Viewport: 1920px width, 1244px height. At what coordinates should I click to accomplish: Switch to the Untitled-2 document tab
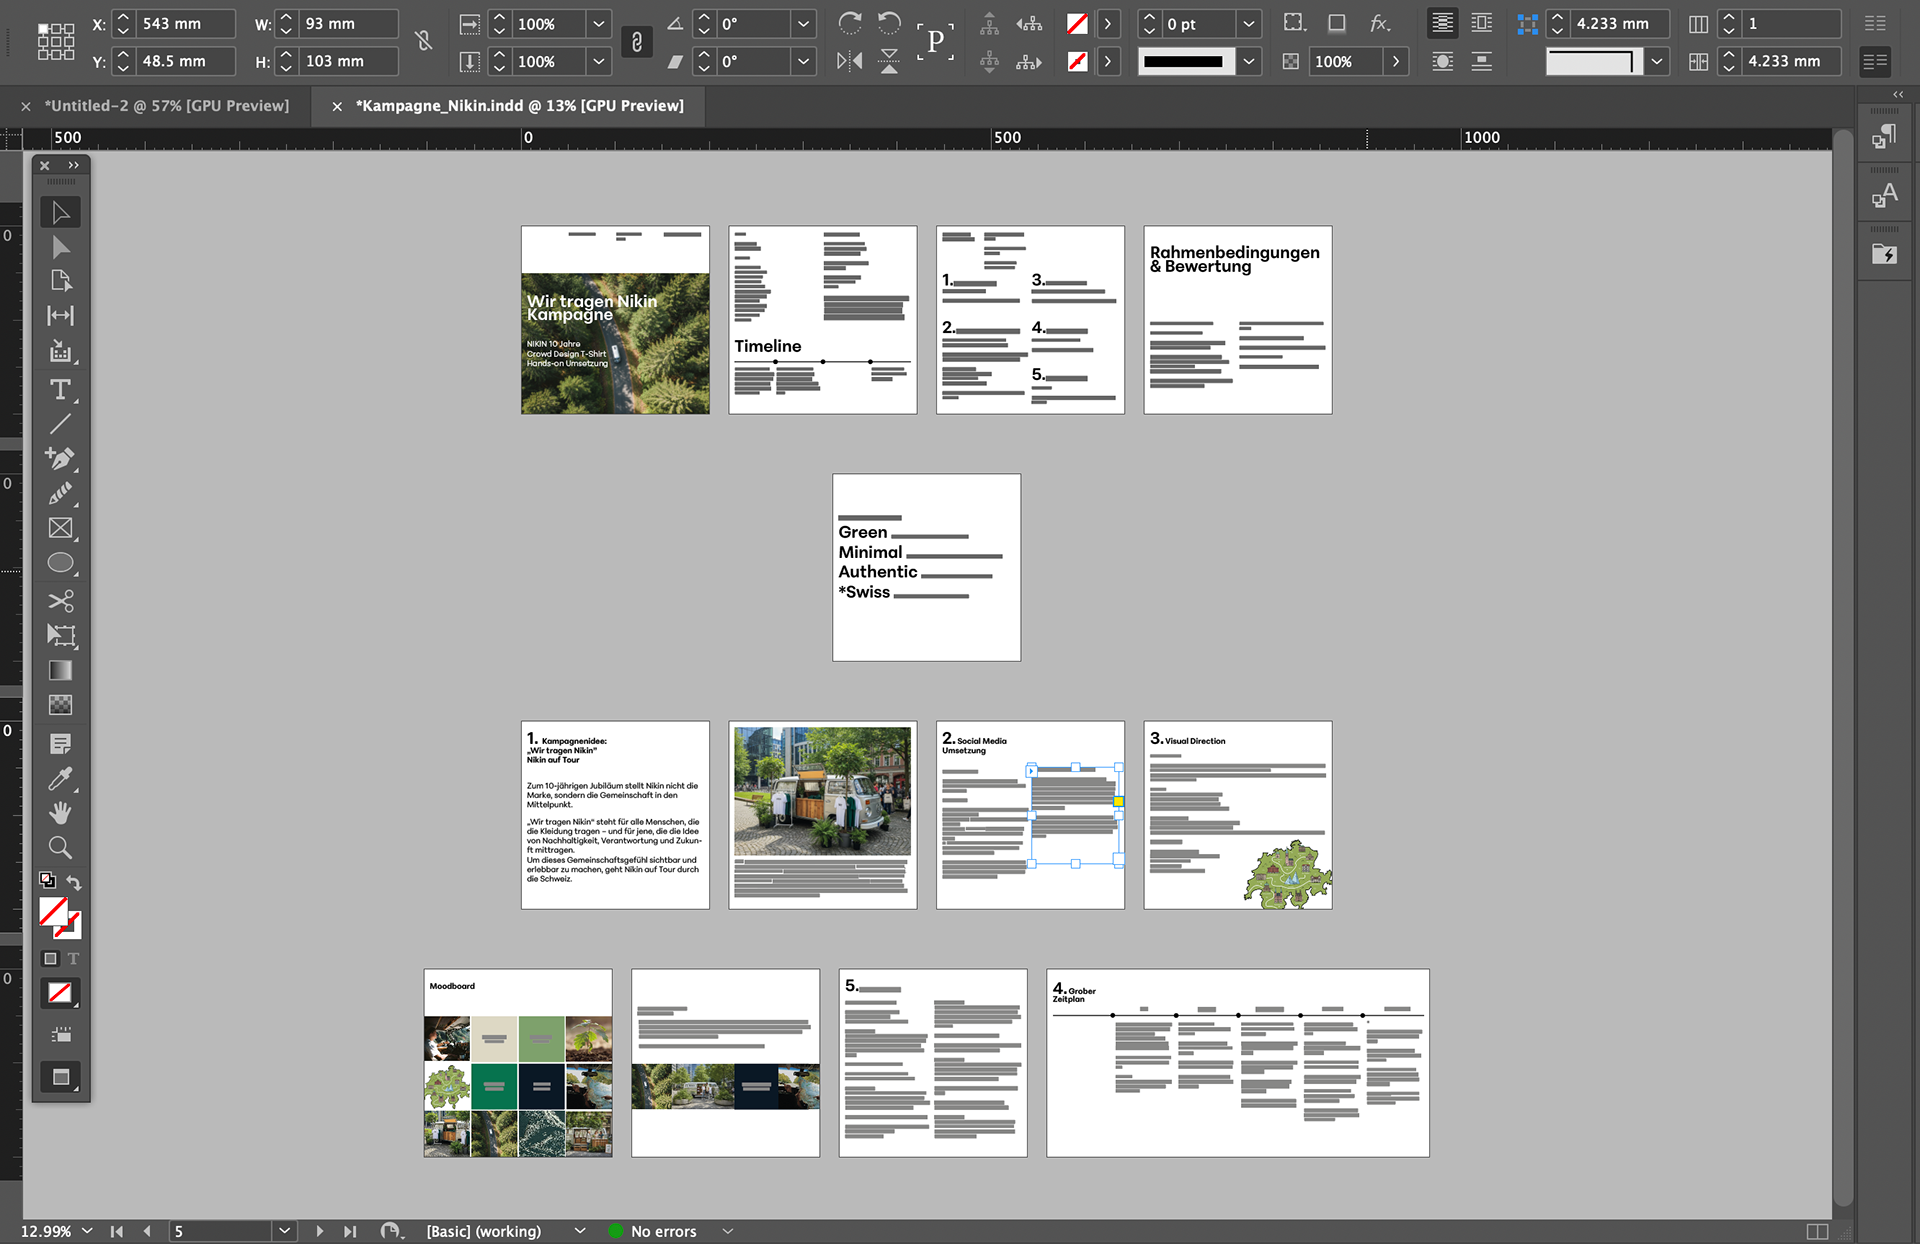click(x=167, y=106)
